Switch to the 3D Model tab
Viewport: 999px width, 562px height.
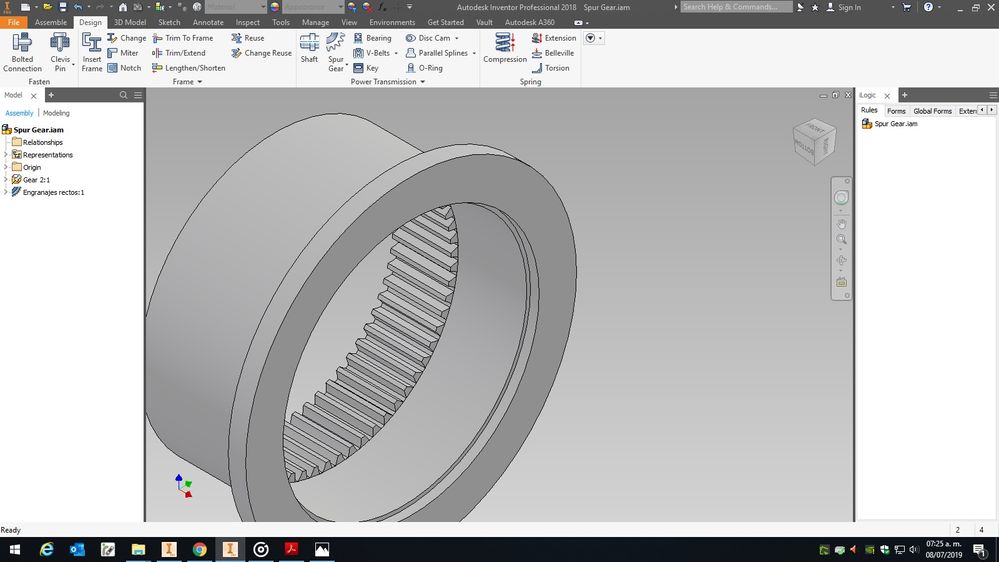tap(130, 22)
